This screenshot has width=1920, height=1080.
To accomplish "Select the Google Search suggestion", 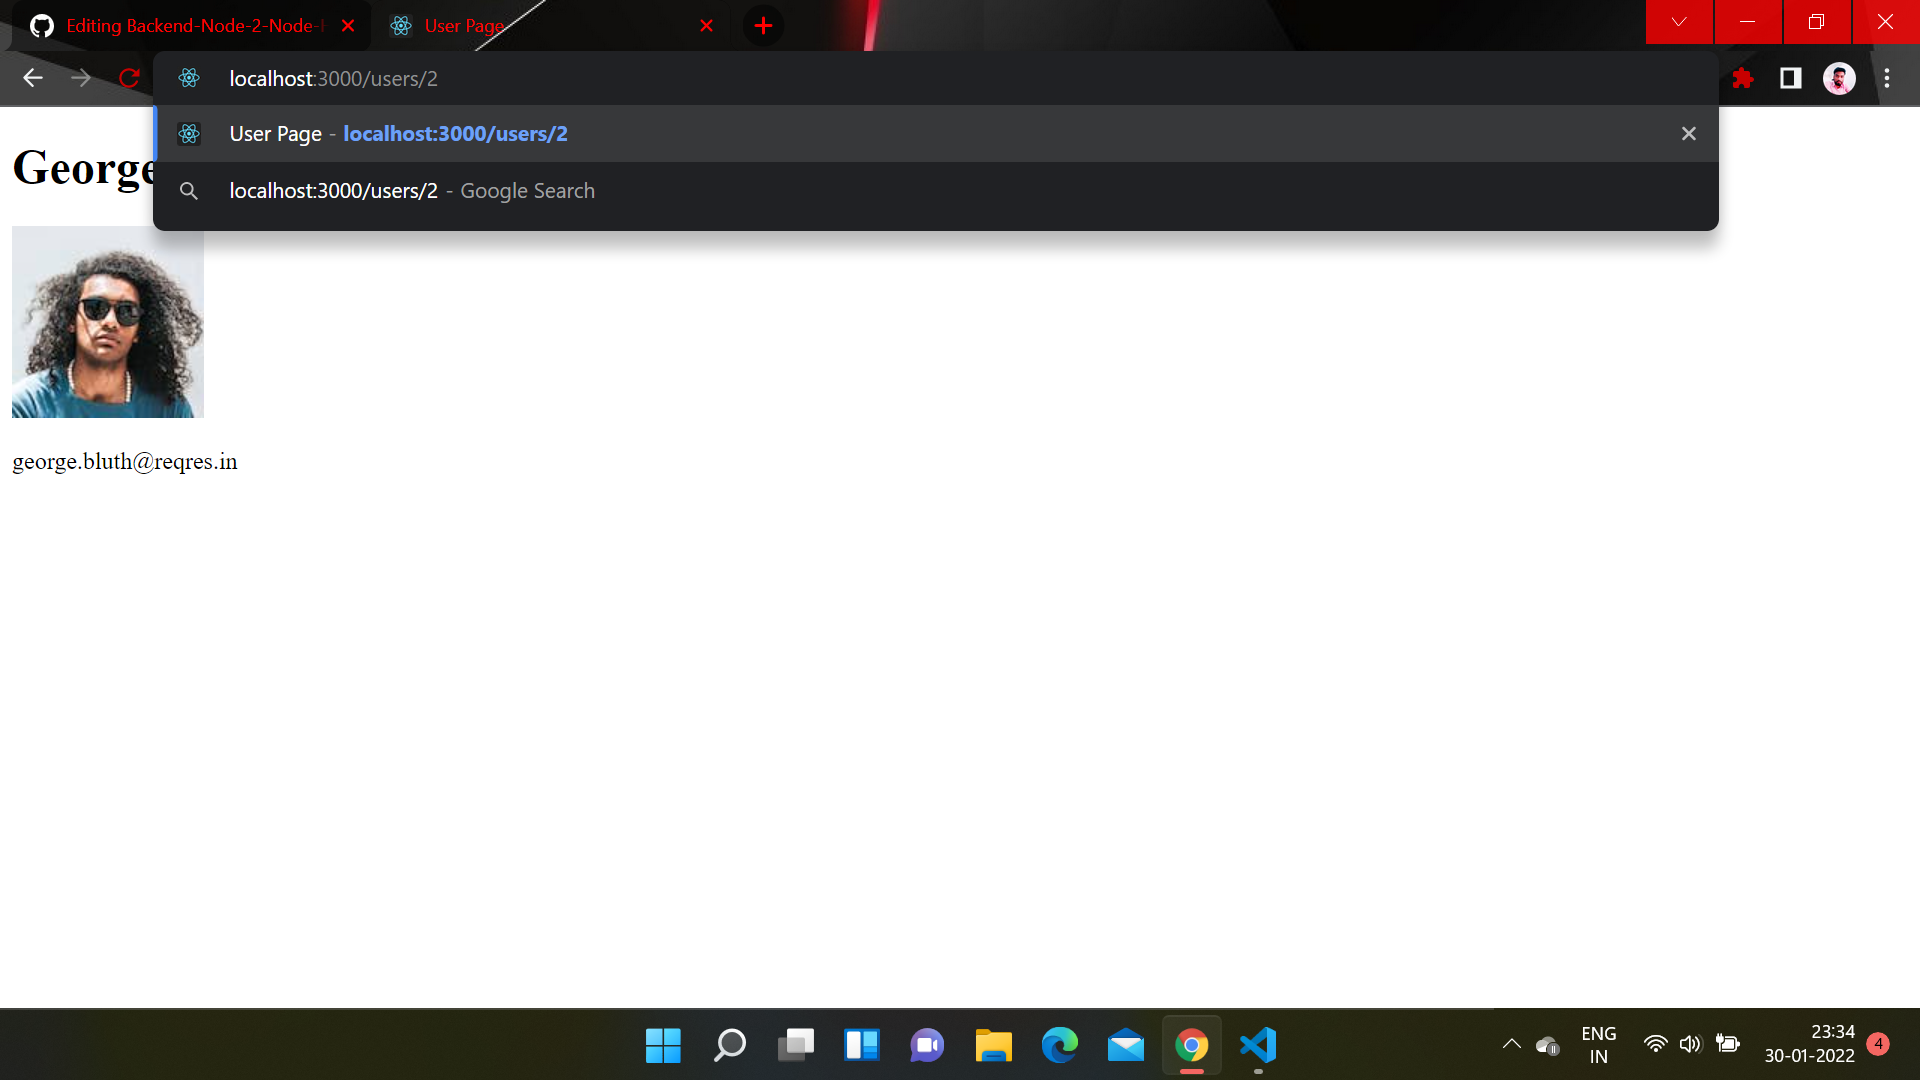I will [x=412, y=191].
